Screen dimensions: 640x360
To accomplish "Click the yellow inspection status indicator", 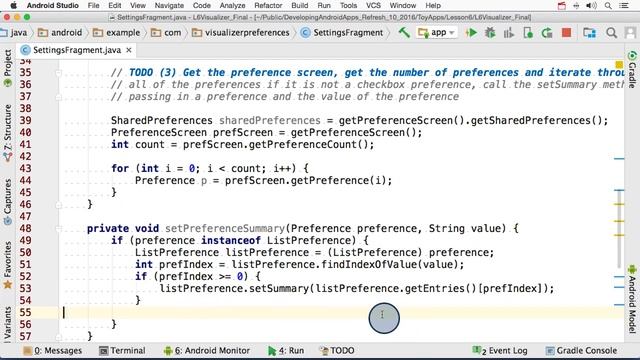I will click(619, 65).
